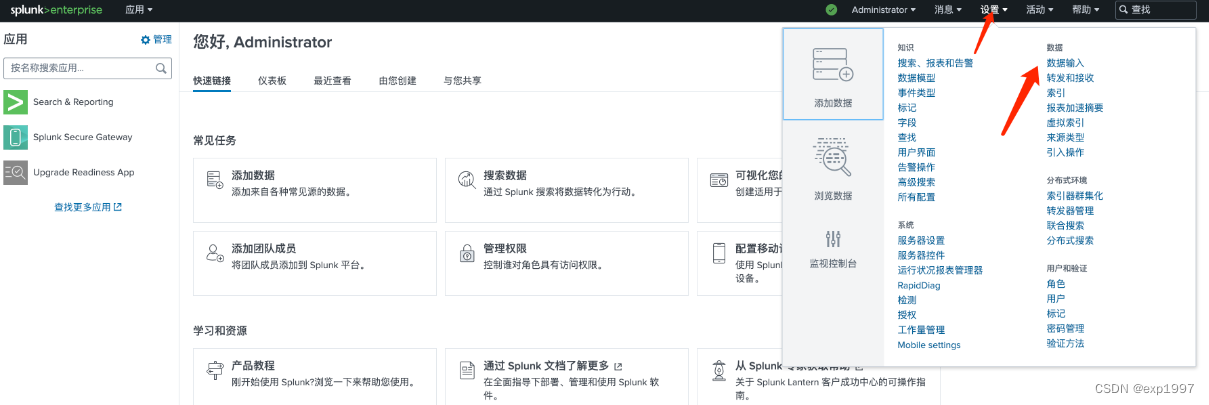This screenshot has width=1209, height=405.
Task: Click the Splunk Enterprise logo
Action: [x=57, y=9]
